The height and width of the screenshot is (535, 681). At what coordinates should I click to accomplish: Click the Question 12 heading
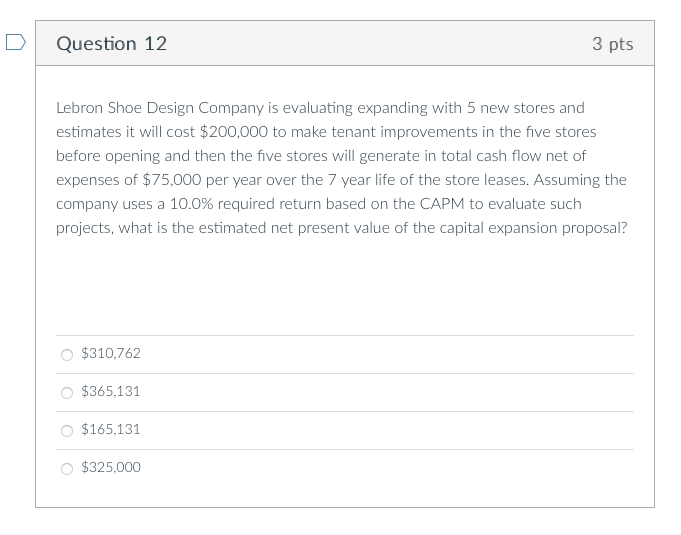tap(112, 44)
